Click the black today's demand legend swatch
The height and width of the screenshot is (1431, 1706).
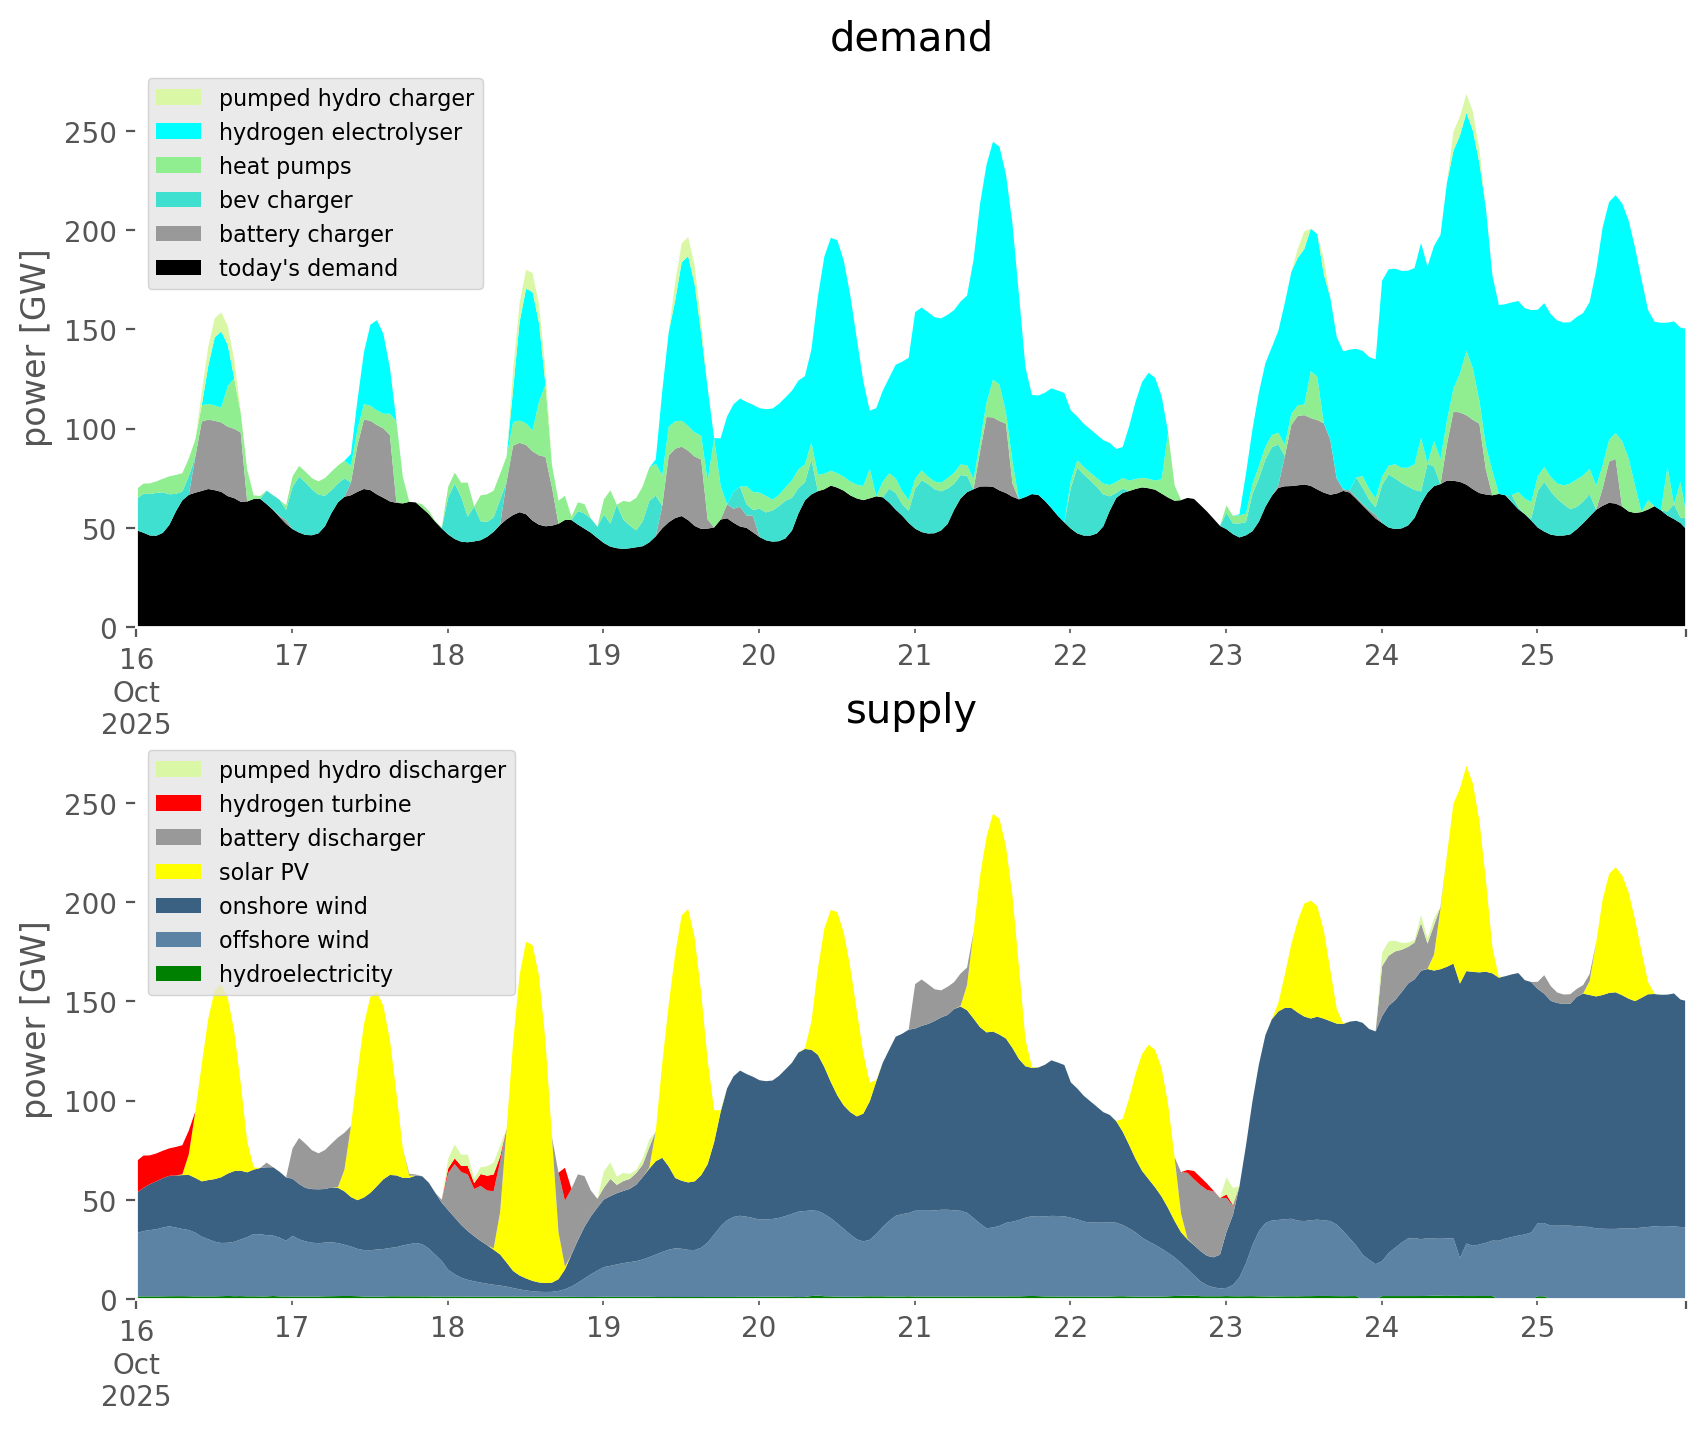click(x=180, y=268)
